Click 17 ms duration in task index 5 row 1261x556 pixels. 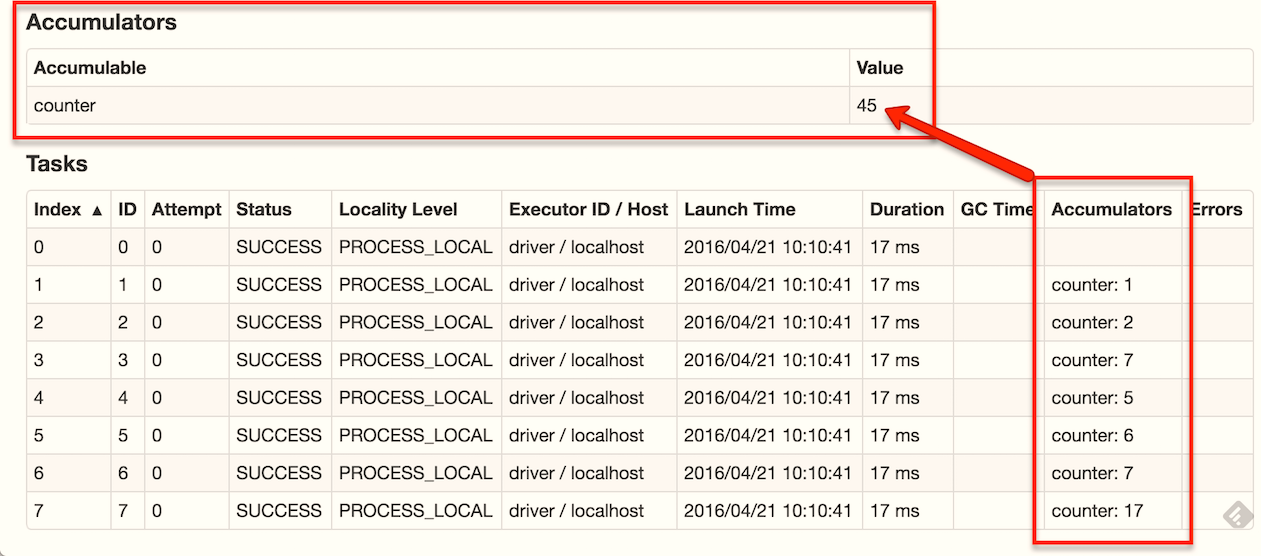[894, 435]
